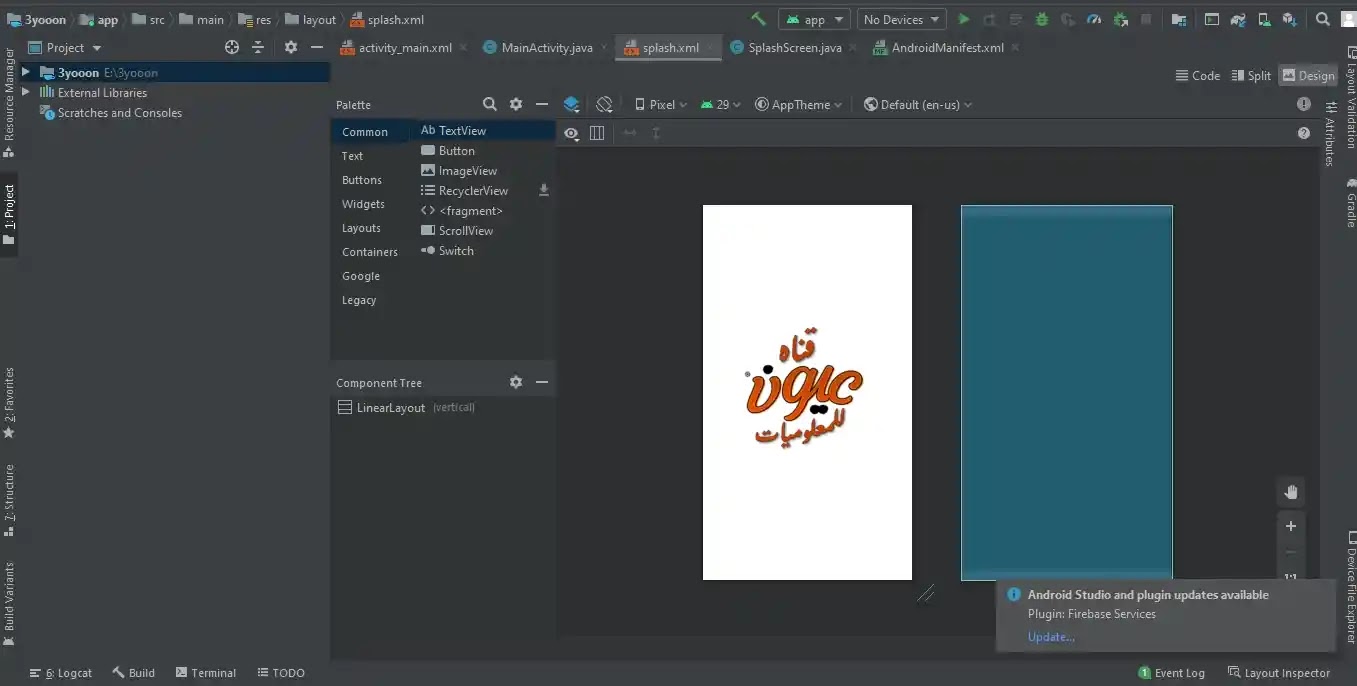This screenshot has width=1357, height=686.
Task: Open the TODO tool window
Action: click(280, 673)
